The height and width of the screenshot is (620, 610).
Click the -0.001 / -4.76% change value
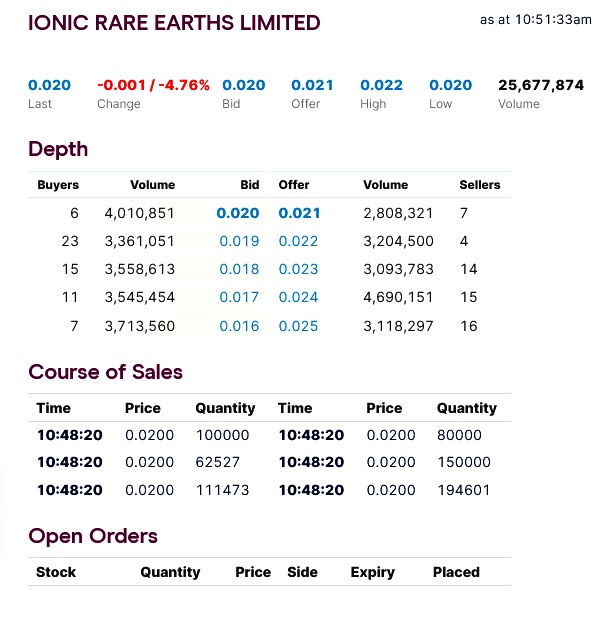click(x=153, y=85)
